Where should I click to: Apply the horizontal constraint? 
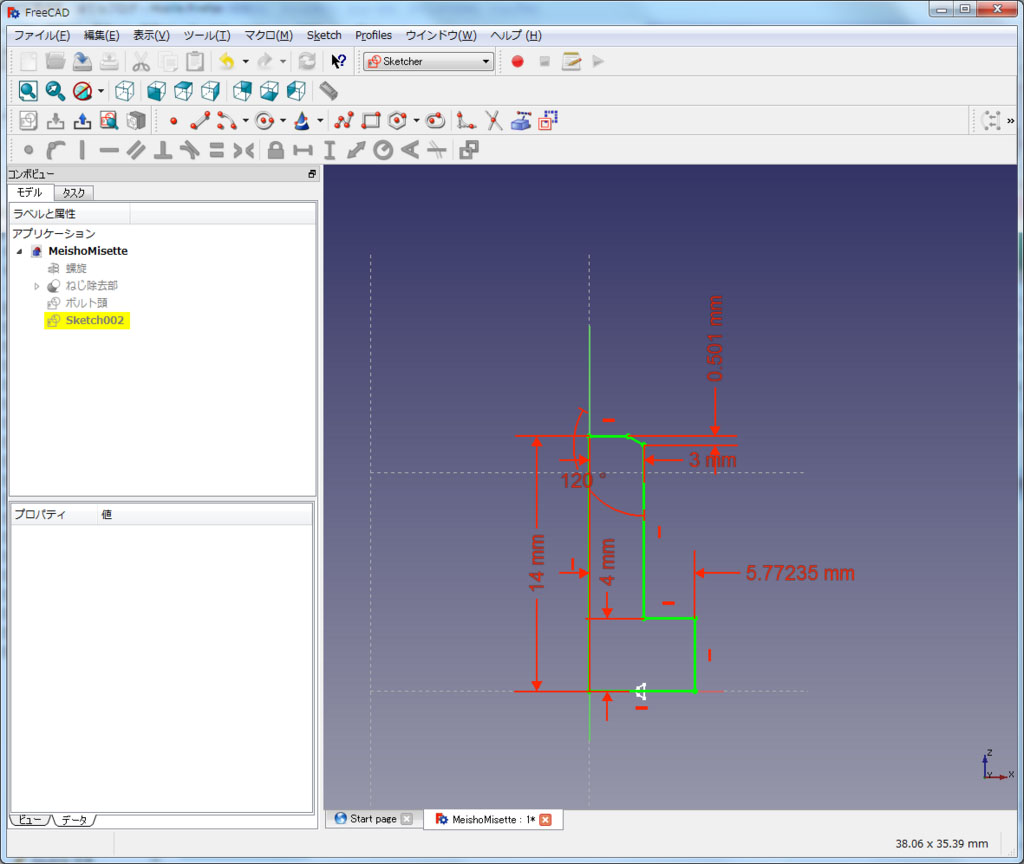(109, 150)
